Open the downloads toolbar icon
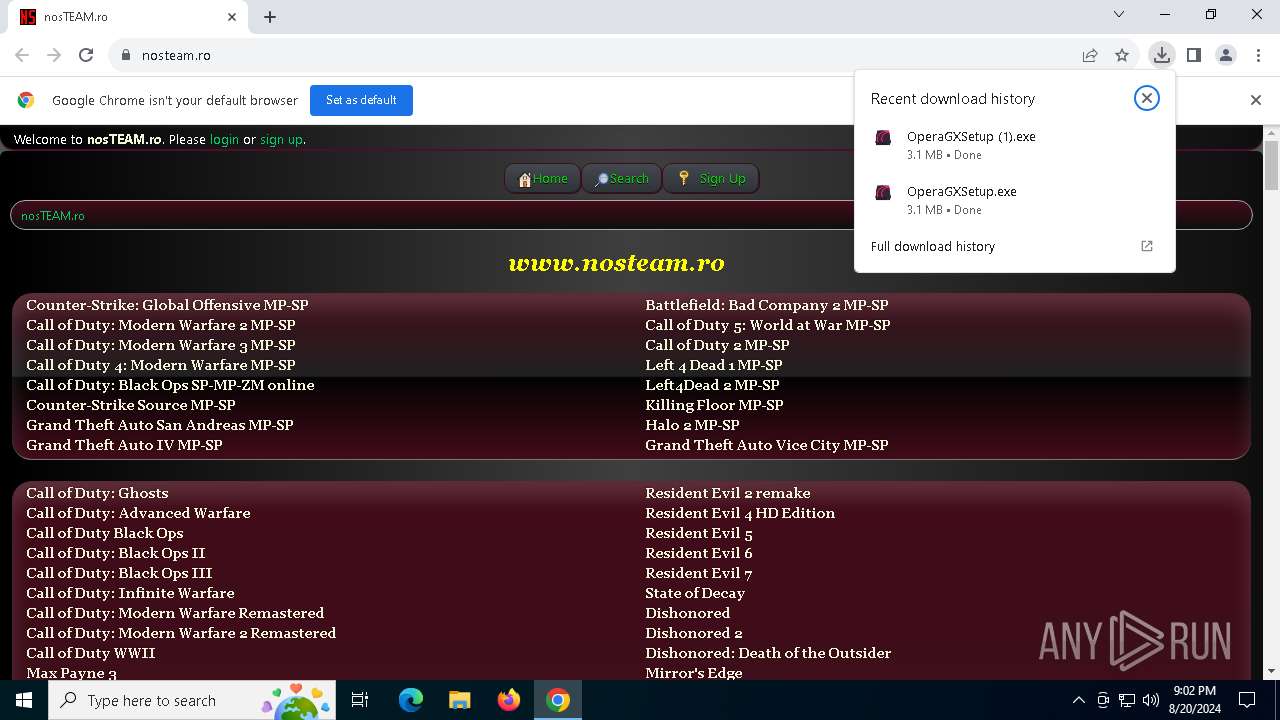This screenshot has width=1280, height=720. pos(1161,55)
